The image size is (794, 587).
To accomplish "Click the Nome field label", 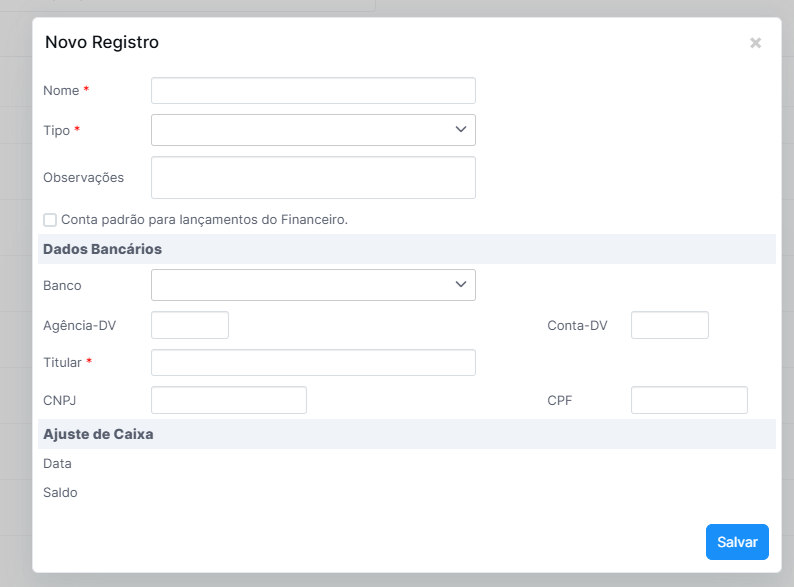I will (x=61, y=91).
